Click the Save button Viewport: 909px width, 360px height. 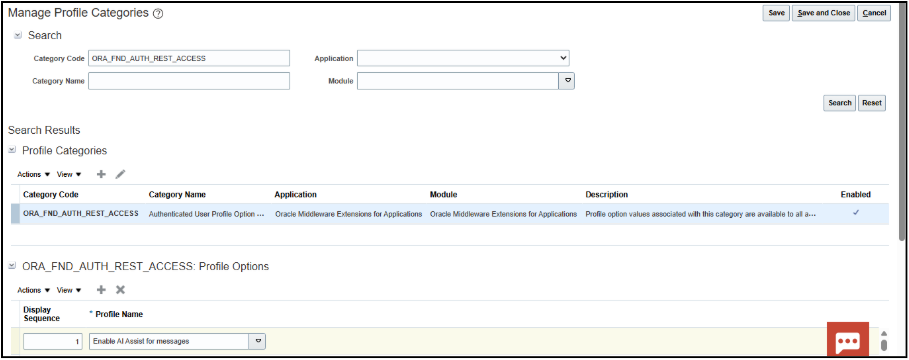click(776, 13)
